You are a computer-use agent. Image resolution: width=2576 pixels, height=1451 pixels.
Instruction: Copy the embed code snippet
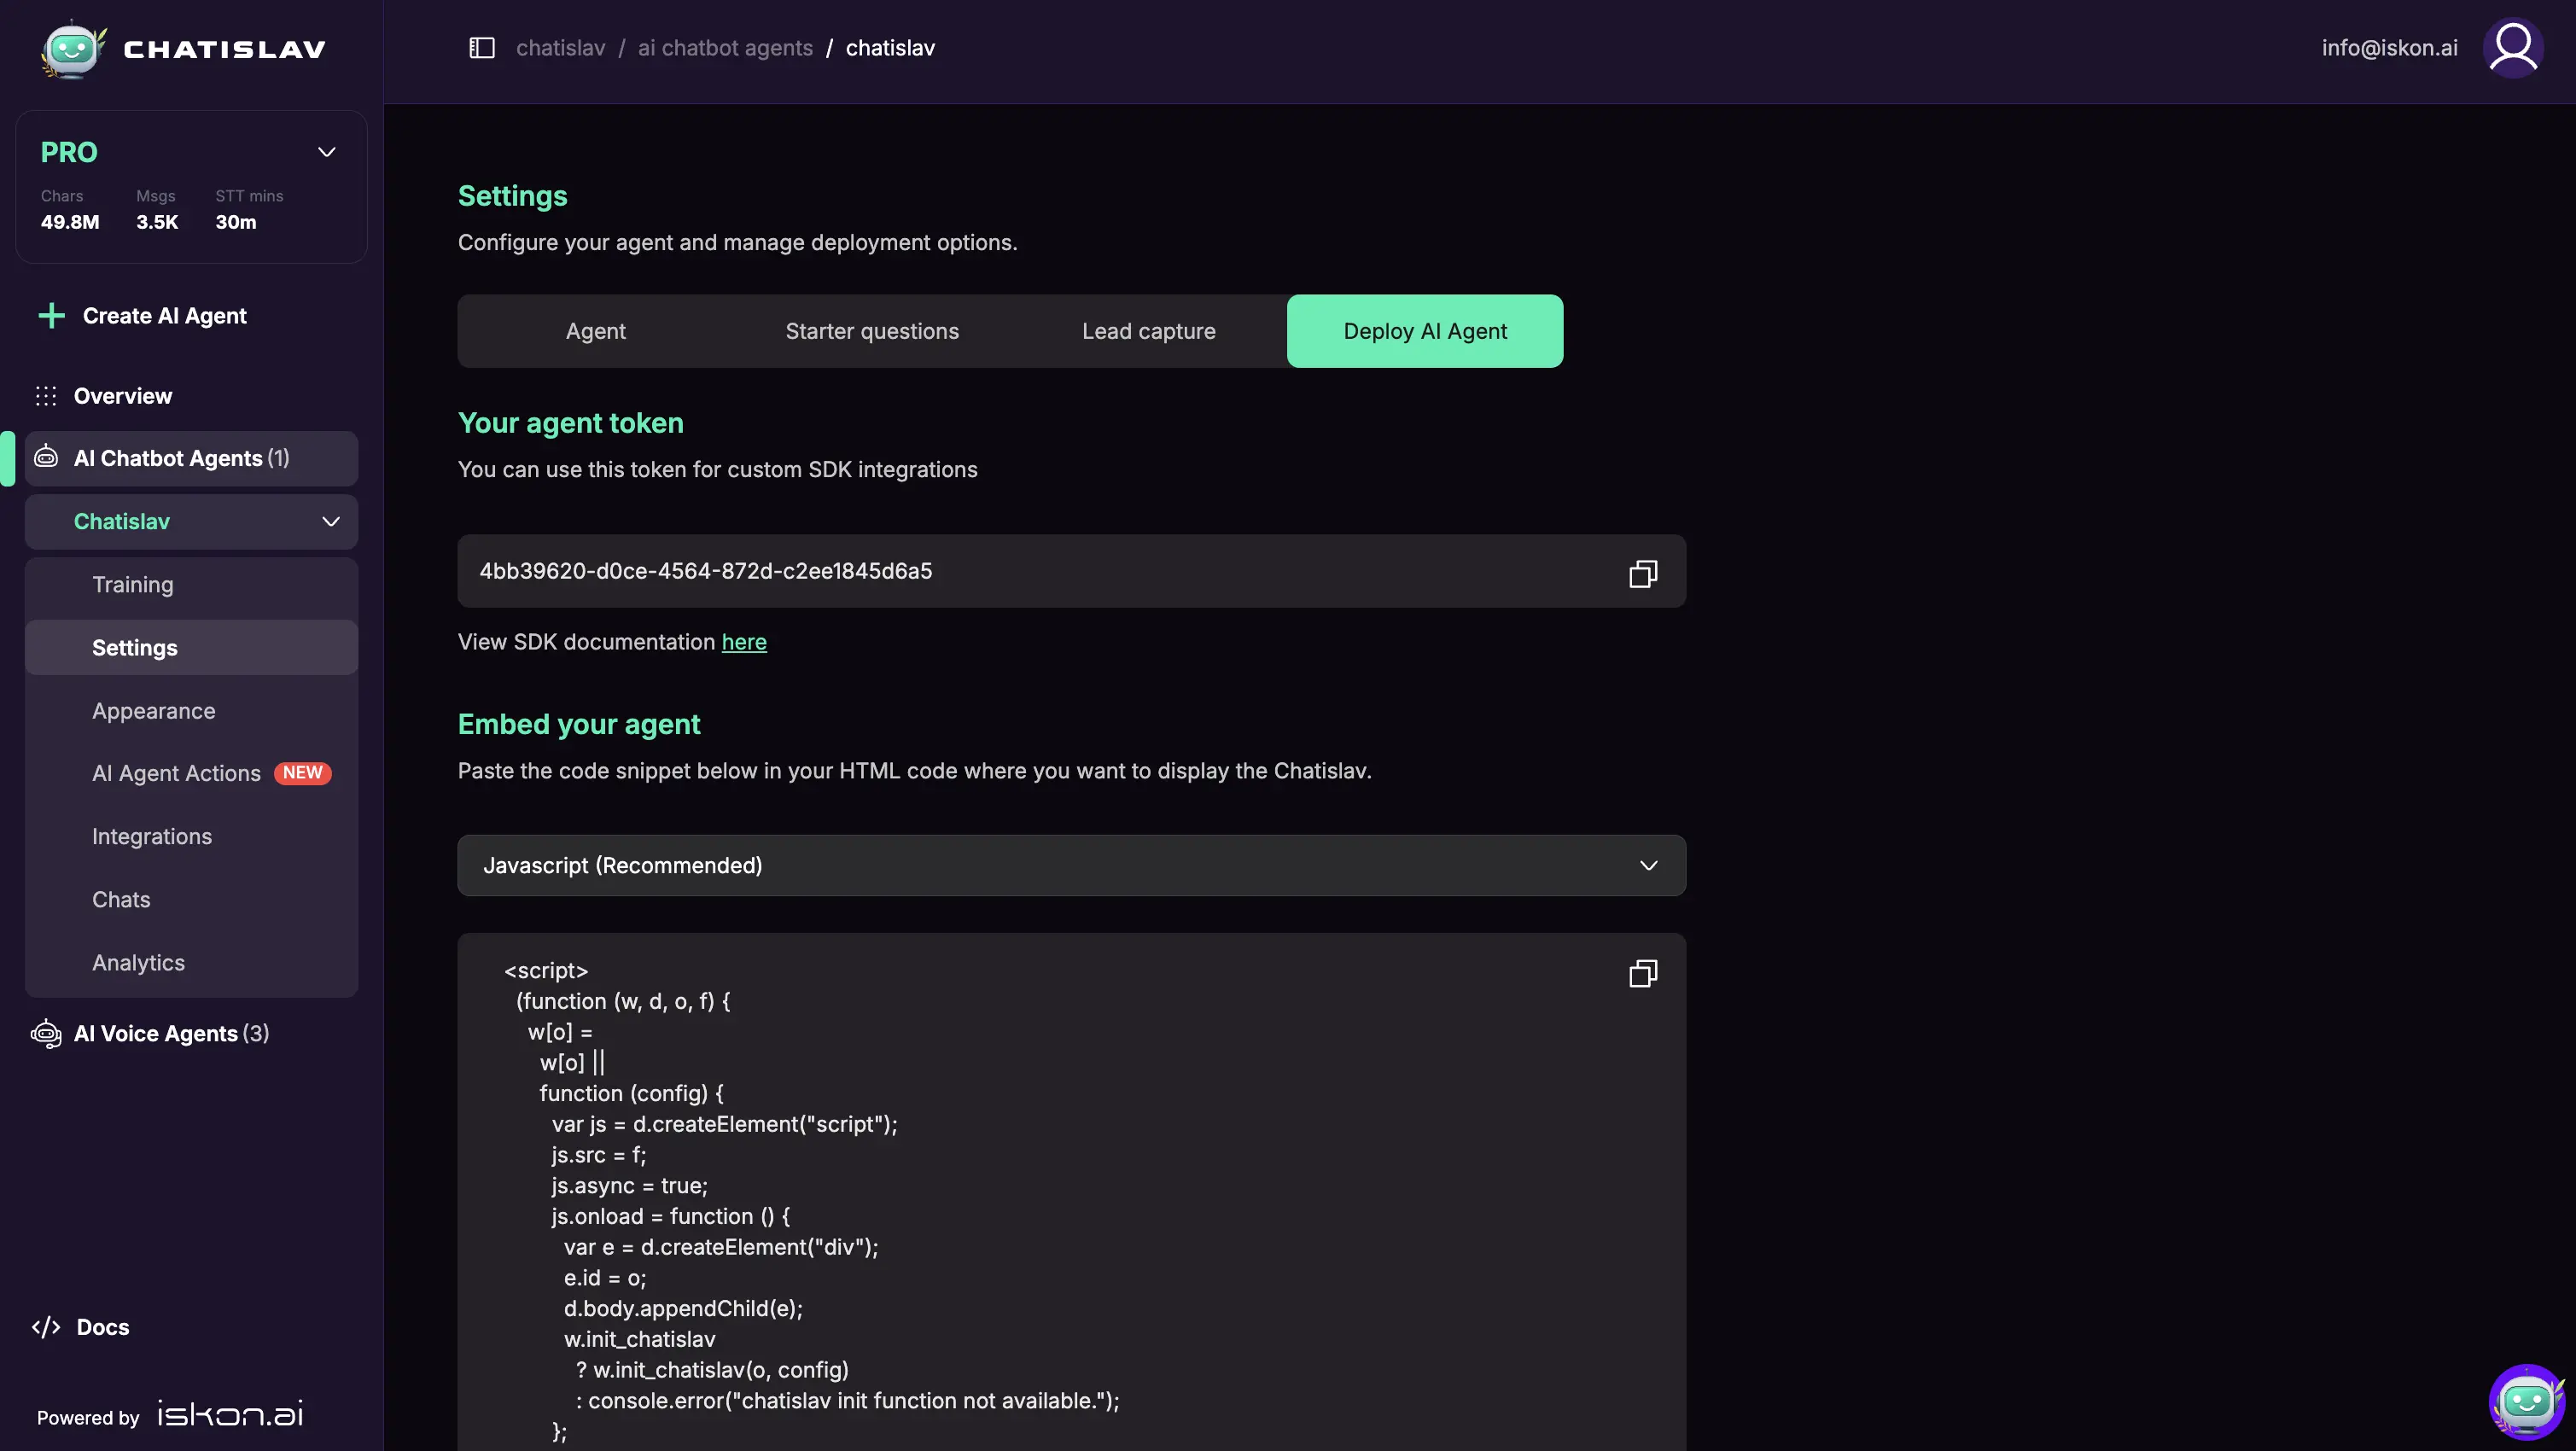click(1643, 973)
